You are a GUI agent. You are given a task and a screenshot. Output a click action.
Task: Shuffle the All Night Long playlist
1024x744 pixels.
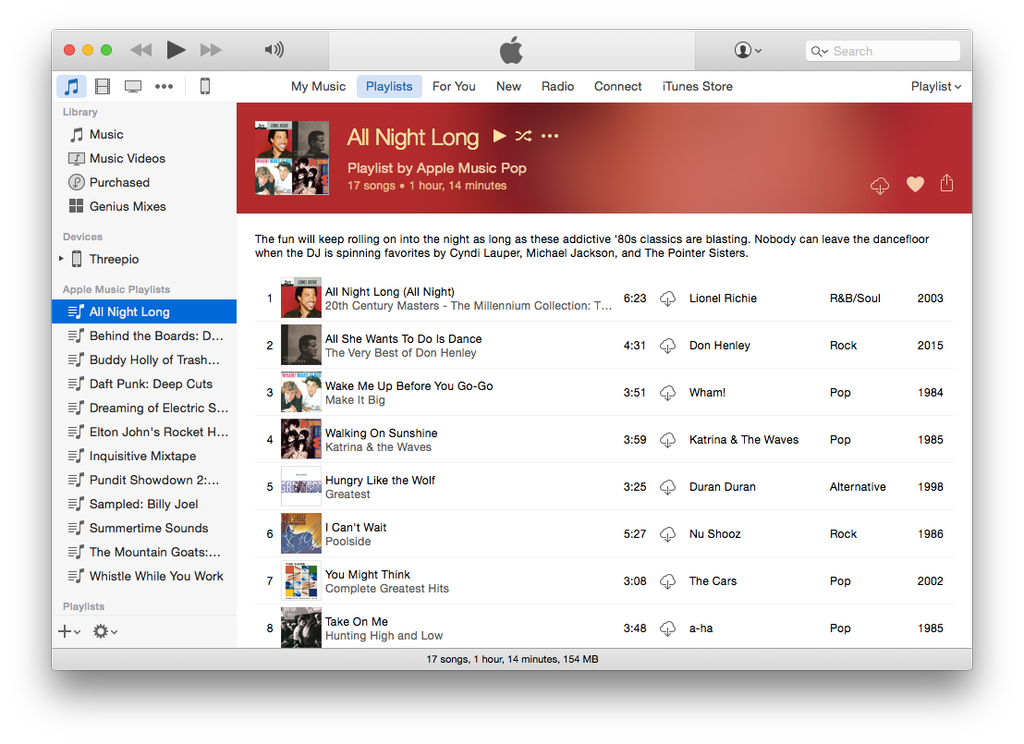[x=522, y=135]
